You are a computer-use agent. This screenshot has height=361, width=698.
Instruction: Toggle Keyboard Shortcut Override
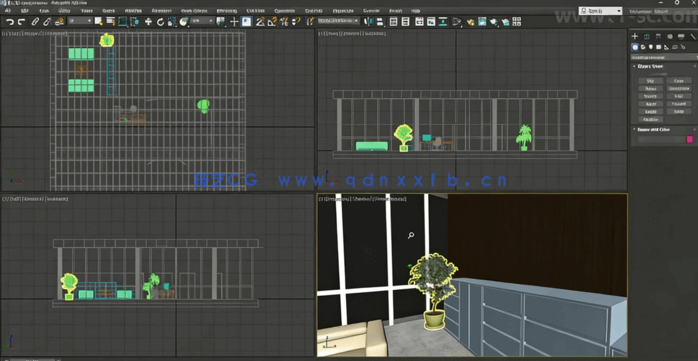click(246, 21)
